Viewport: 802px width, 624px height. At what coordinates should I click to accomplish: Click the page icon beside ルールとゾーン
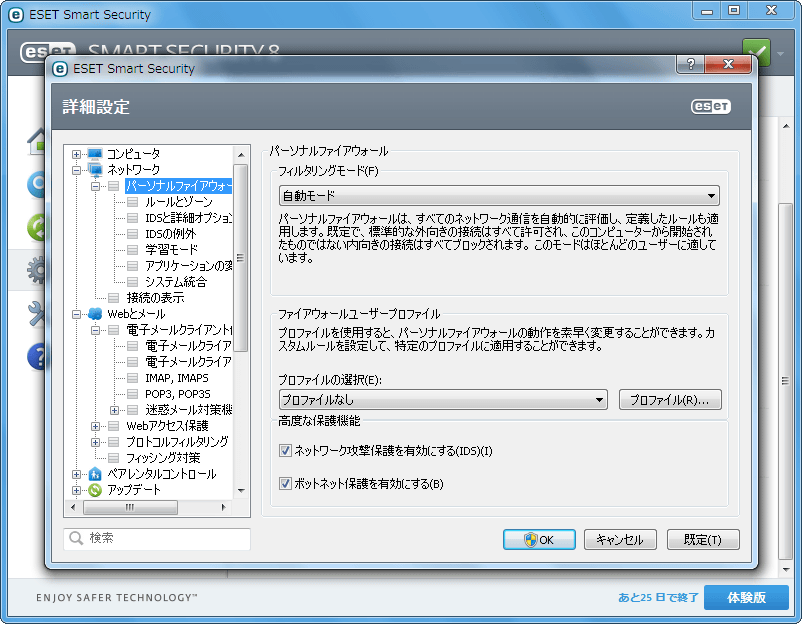tap(132, 202)
